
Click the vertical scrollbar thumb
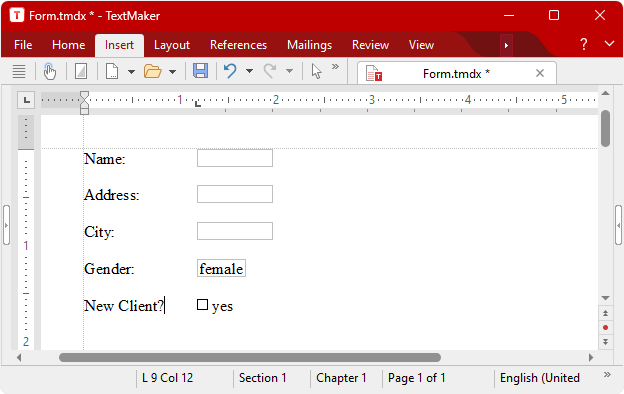(606, 129)
